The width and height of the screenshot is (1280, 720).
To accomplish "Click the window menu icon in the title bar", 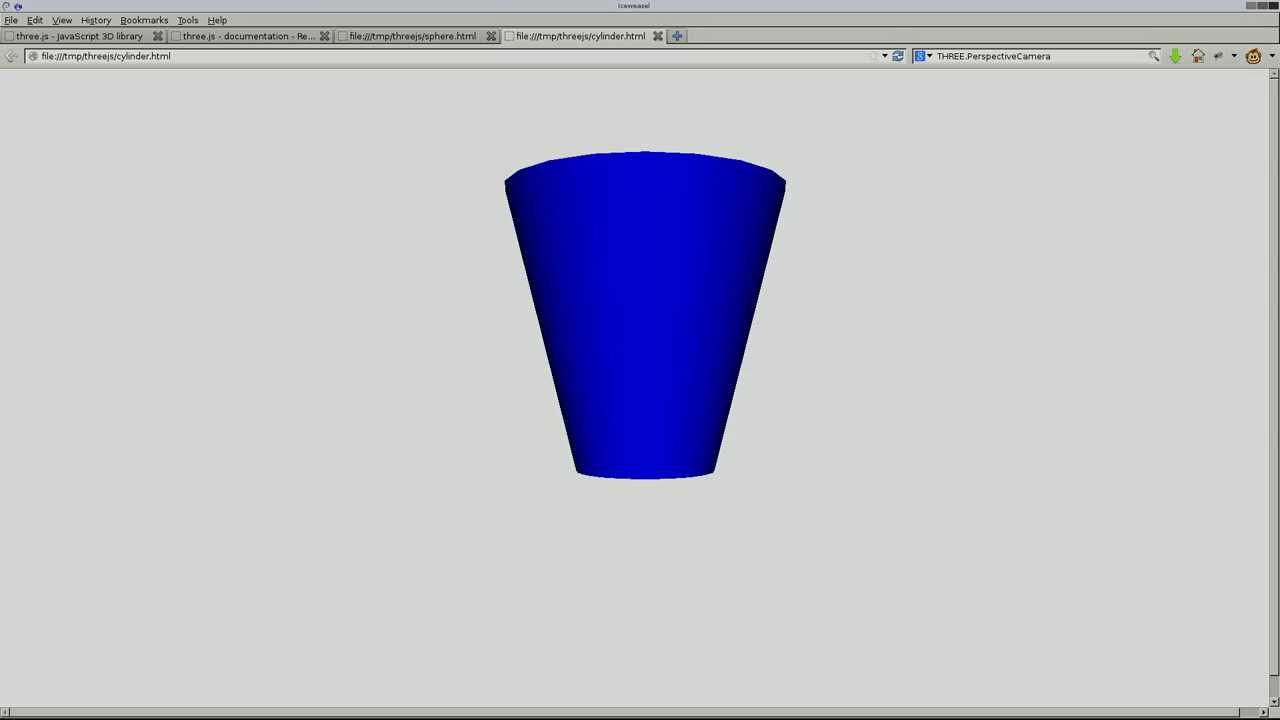I will [x=6, y=6].
